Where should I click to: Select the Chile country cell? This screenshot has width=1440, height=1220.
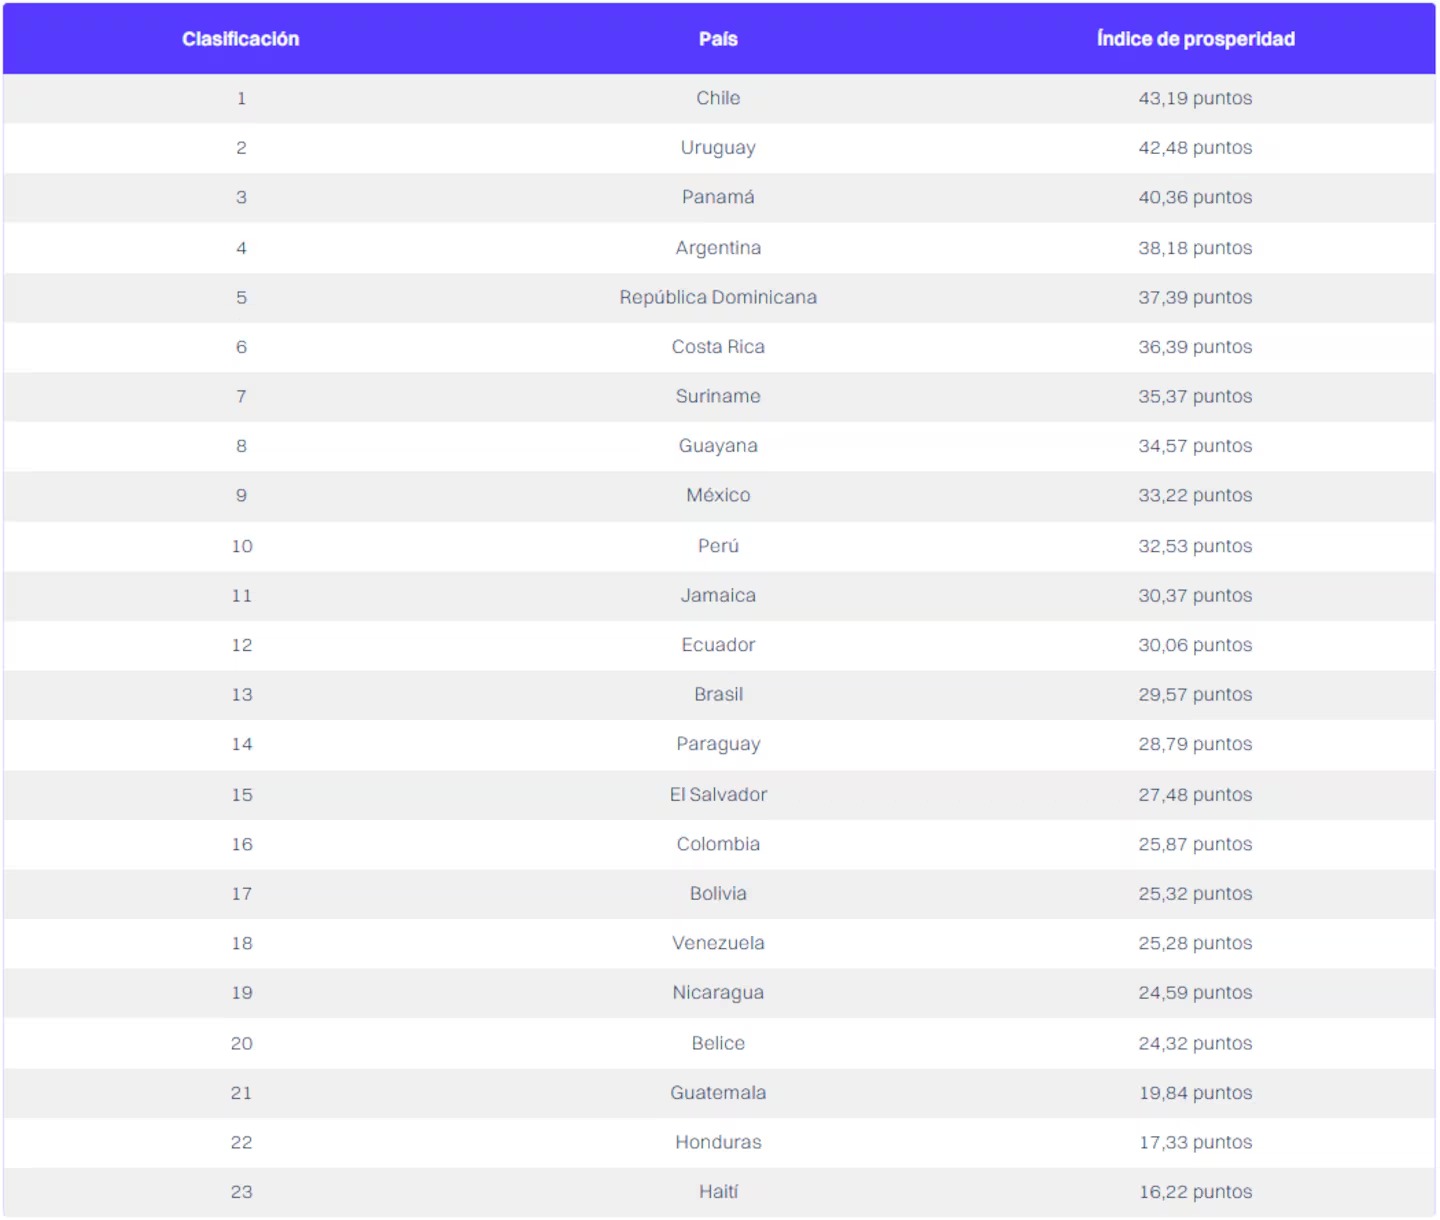pos(718,98)
